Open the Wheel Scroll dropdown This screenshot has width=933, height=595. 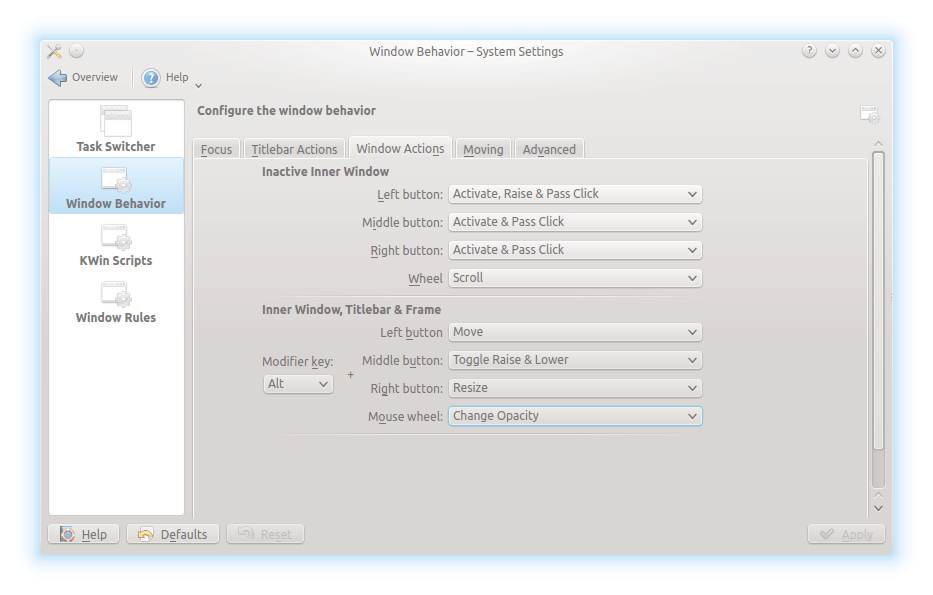(575, 278)
